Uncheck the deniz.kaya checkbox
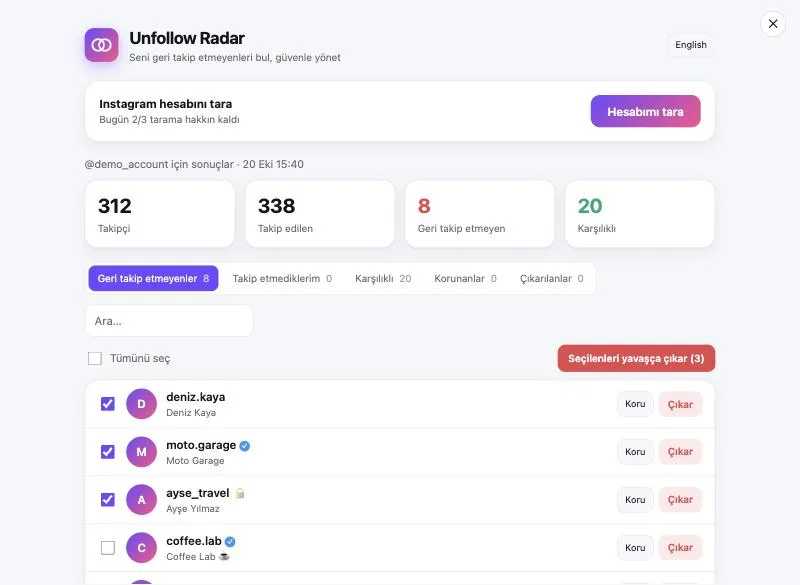This screenshot has width=800, height=585. point(108,404)
